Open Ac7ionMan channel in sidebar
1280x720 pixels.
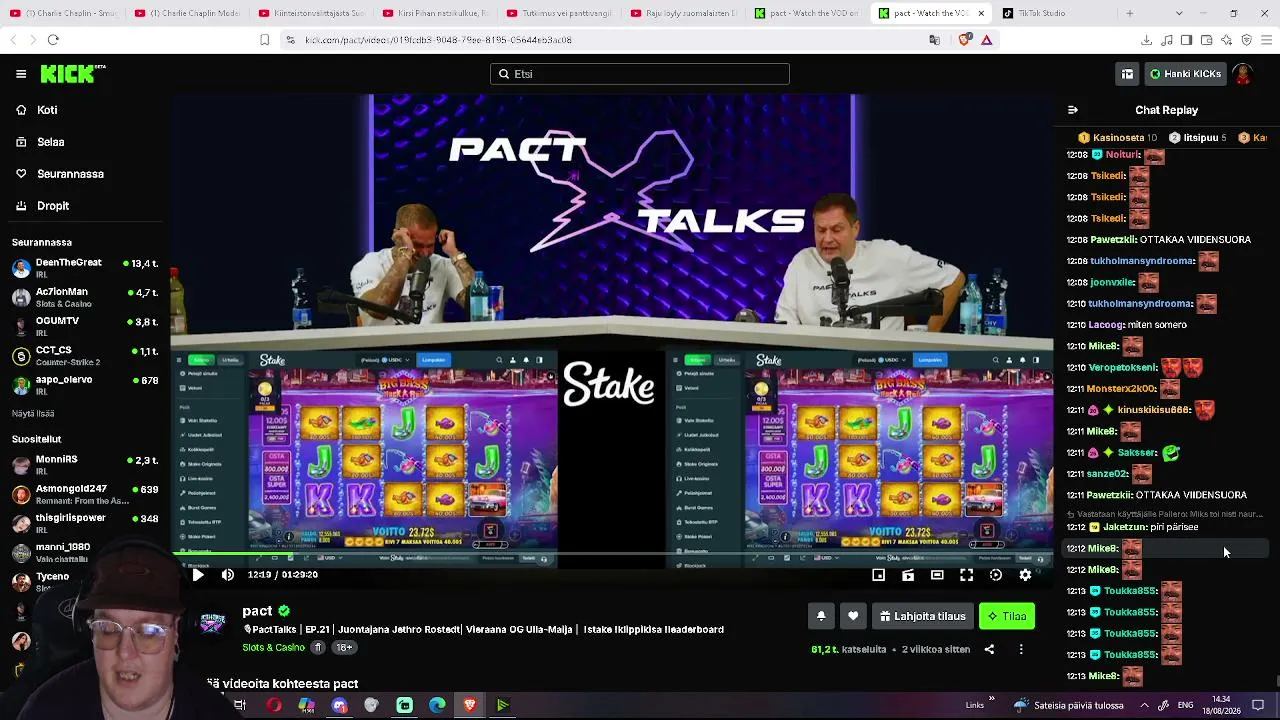pos(85,297)
